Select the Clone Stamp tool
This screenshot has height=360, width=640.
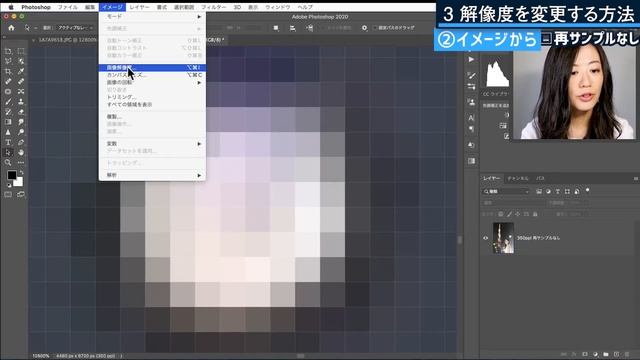click(21, 102)
